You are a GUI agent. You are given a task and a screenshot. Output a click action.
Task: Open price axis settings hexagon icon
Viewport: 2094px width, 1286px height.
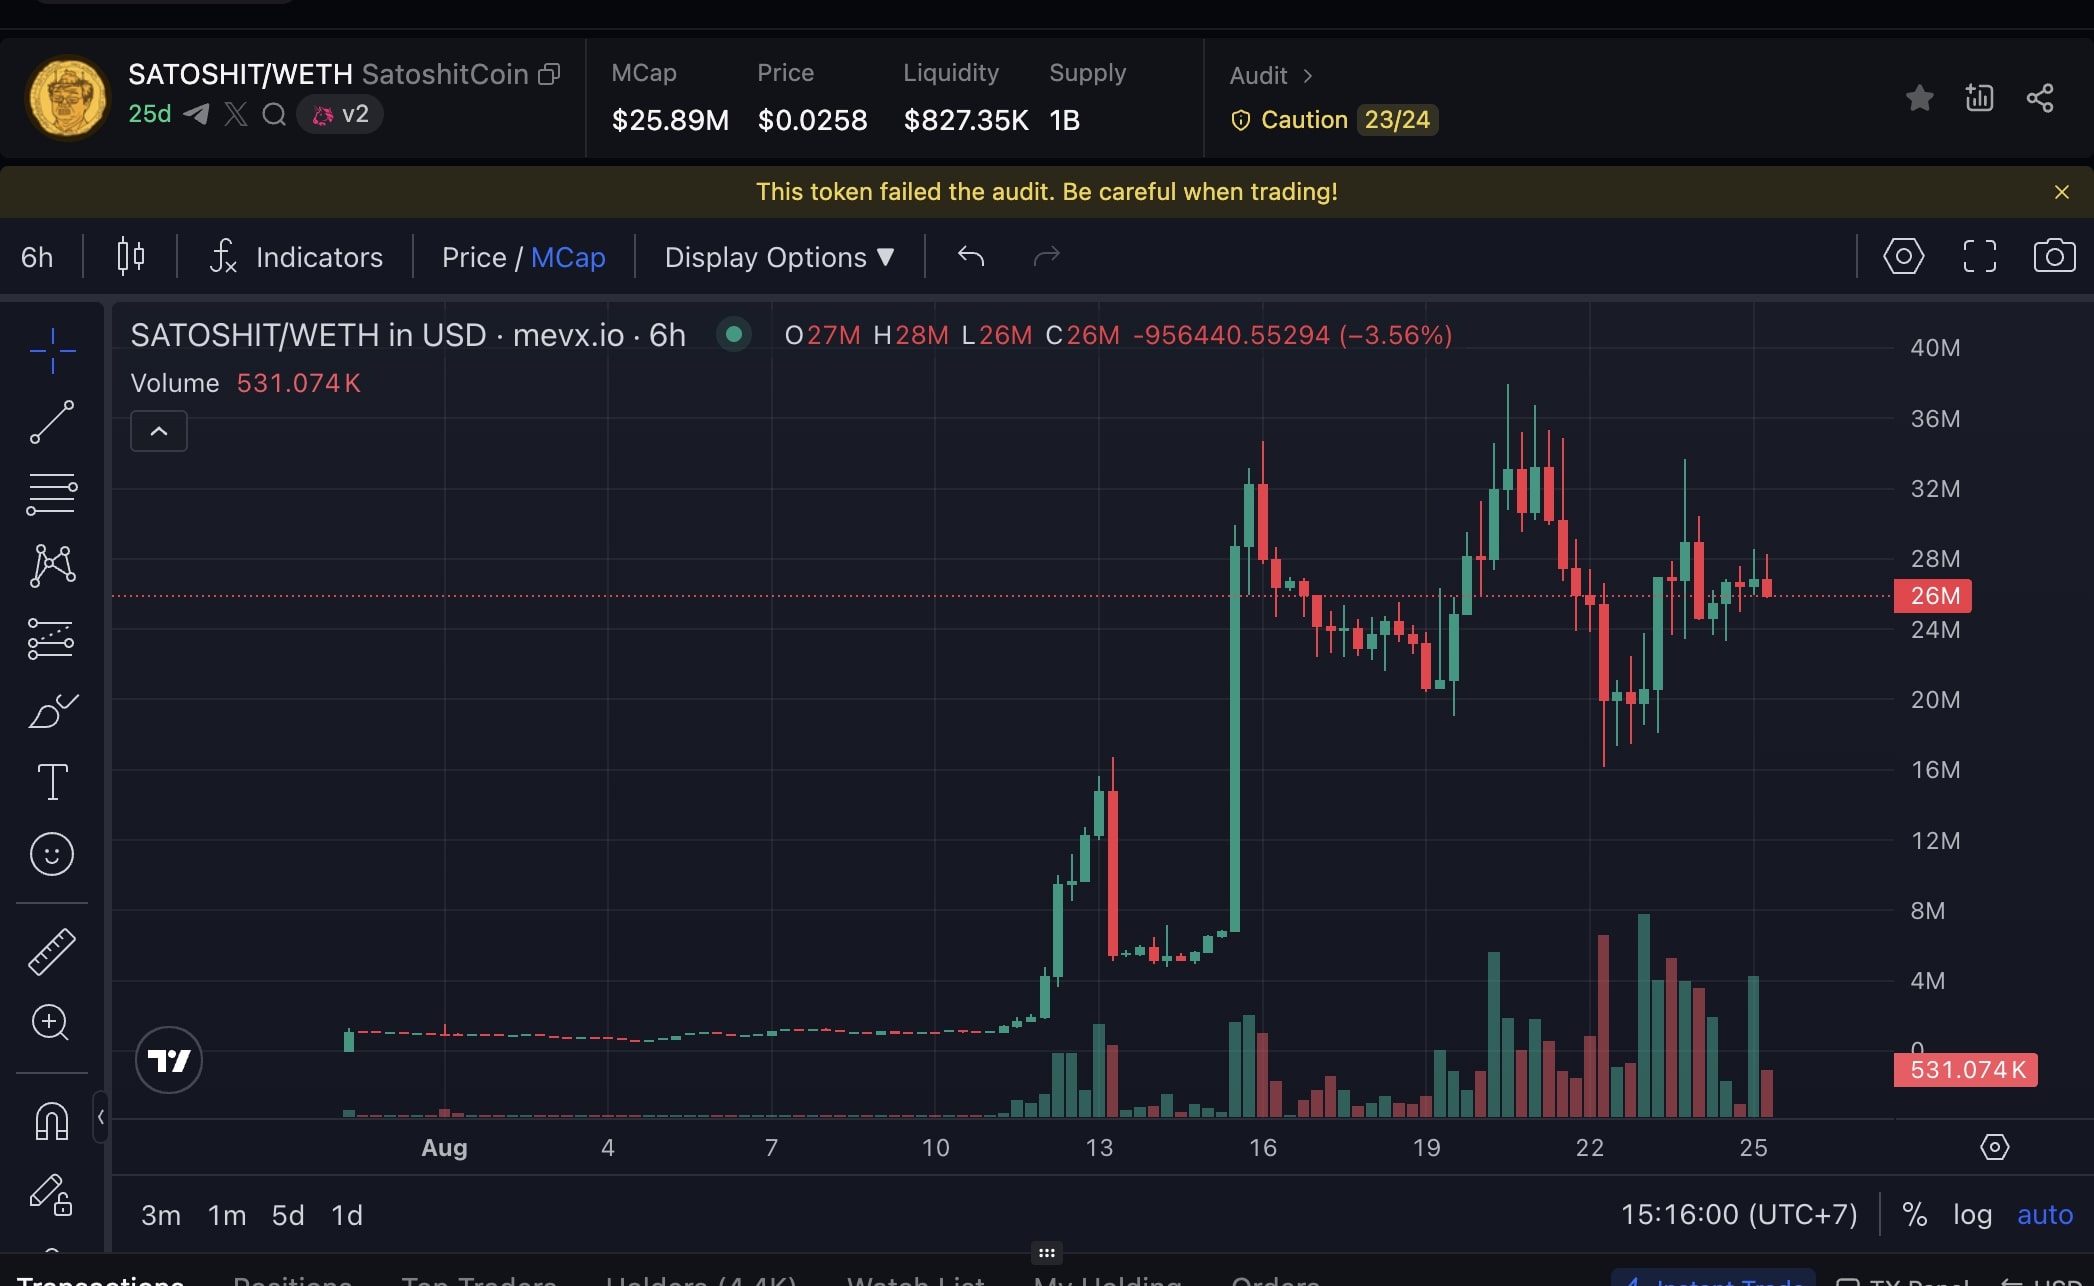1994,1147
